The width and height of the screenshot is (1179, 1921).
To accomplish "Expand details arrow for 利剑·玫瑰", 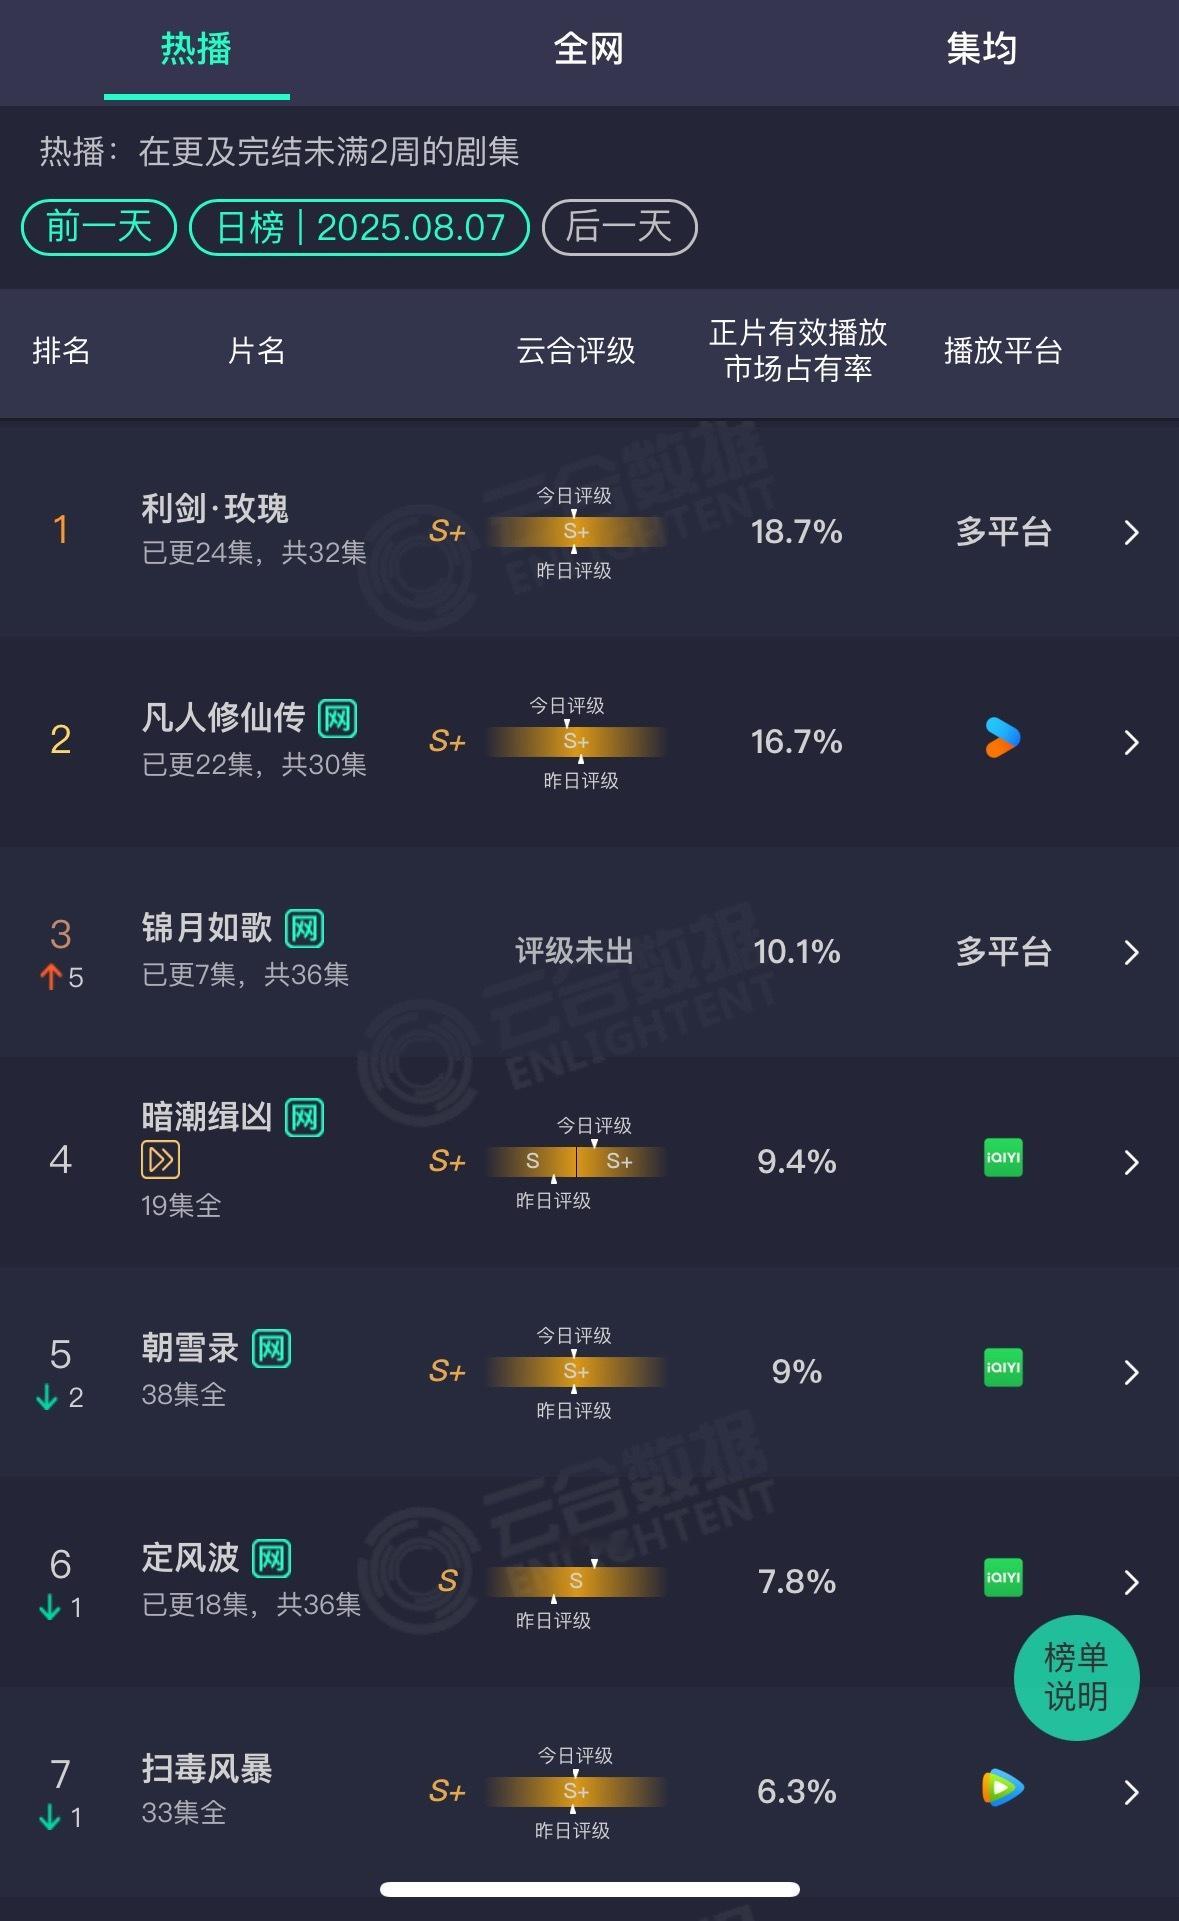I will [x=1131, y=532].
